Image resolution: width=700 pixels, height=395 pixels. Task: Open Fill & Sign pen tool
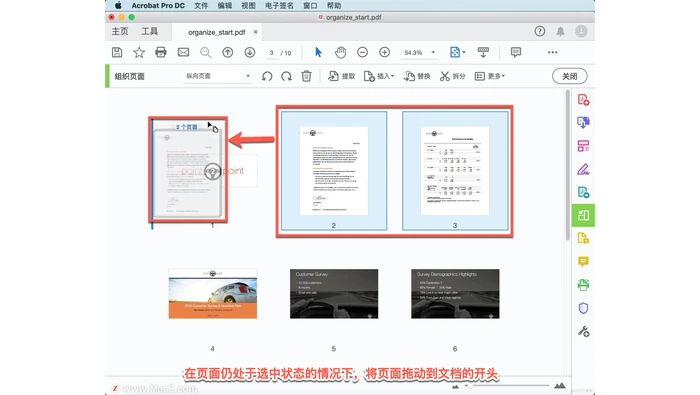click(583, 169)
